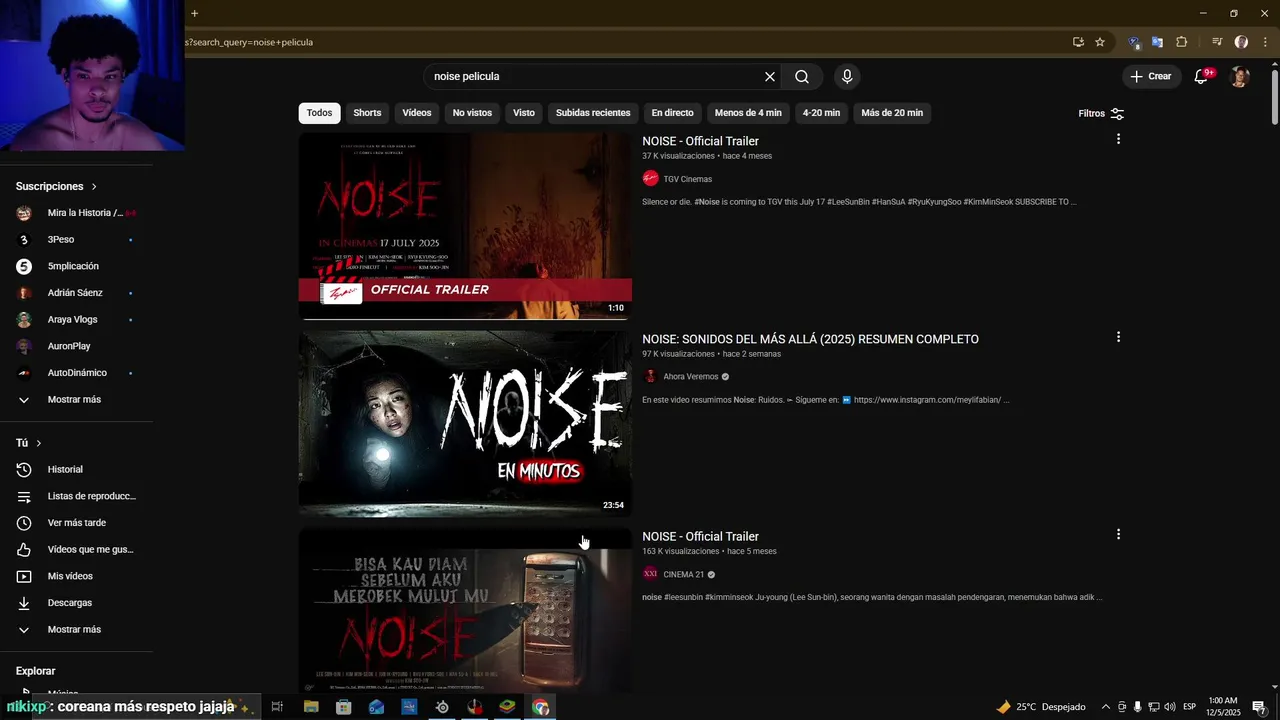Open Ver más tarde in the sidebar
1280x720 pixels.
(x=76, y=523)
